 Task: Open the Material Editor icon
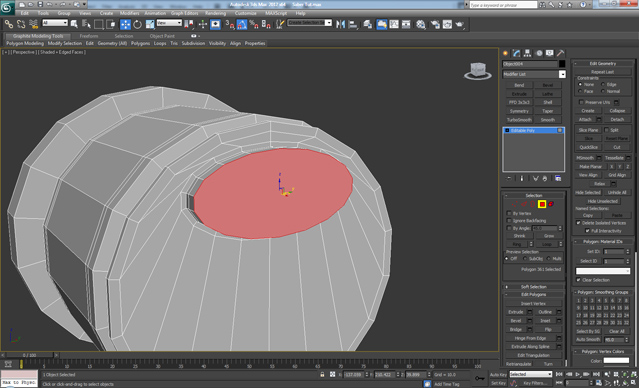[x=421, y=24]
